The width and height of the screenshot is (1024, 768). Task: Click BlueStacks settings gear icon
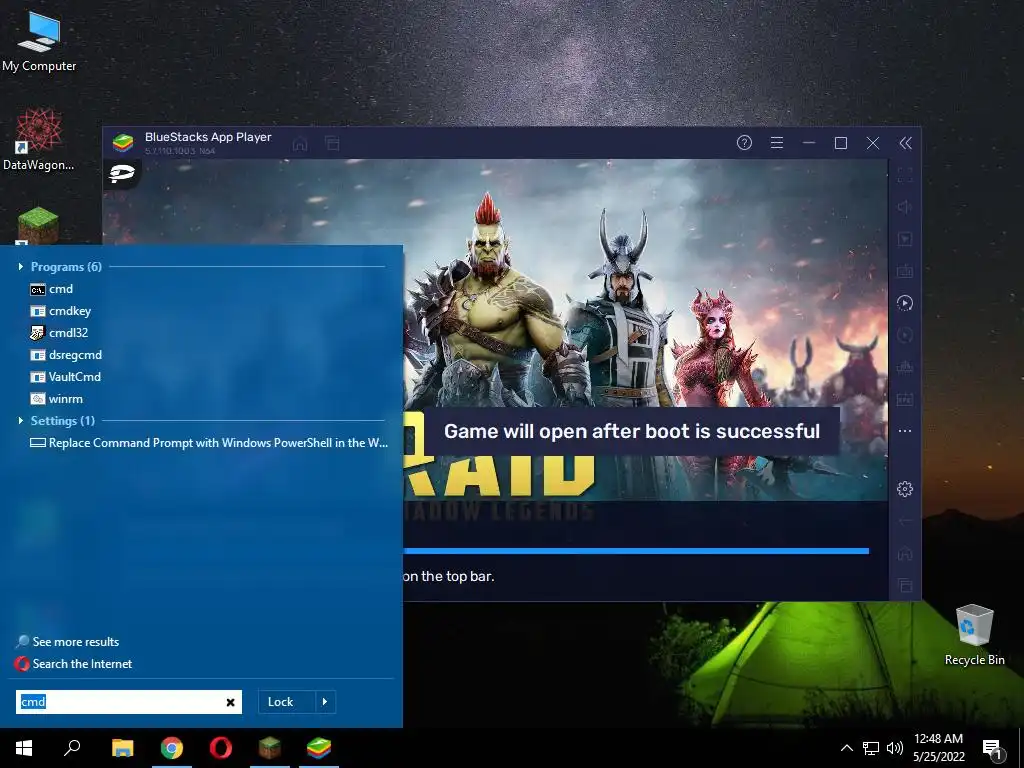click(904, 488)
